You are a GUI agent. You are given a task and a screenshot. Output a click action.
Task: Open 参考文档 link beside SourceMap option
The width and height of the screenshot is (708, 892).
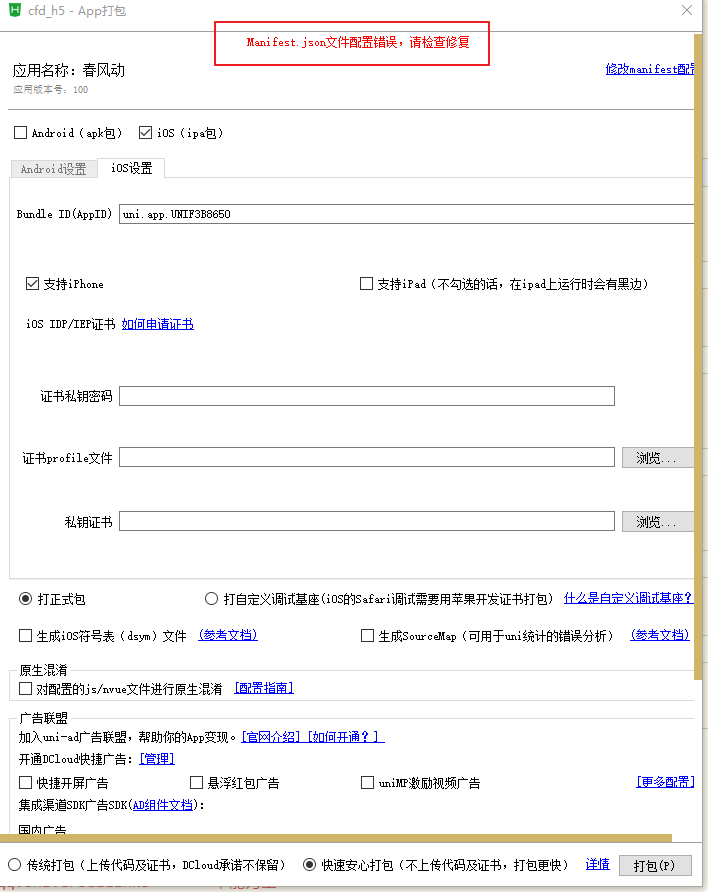pos(660,635)
